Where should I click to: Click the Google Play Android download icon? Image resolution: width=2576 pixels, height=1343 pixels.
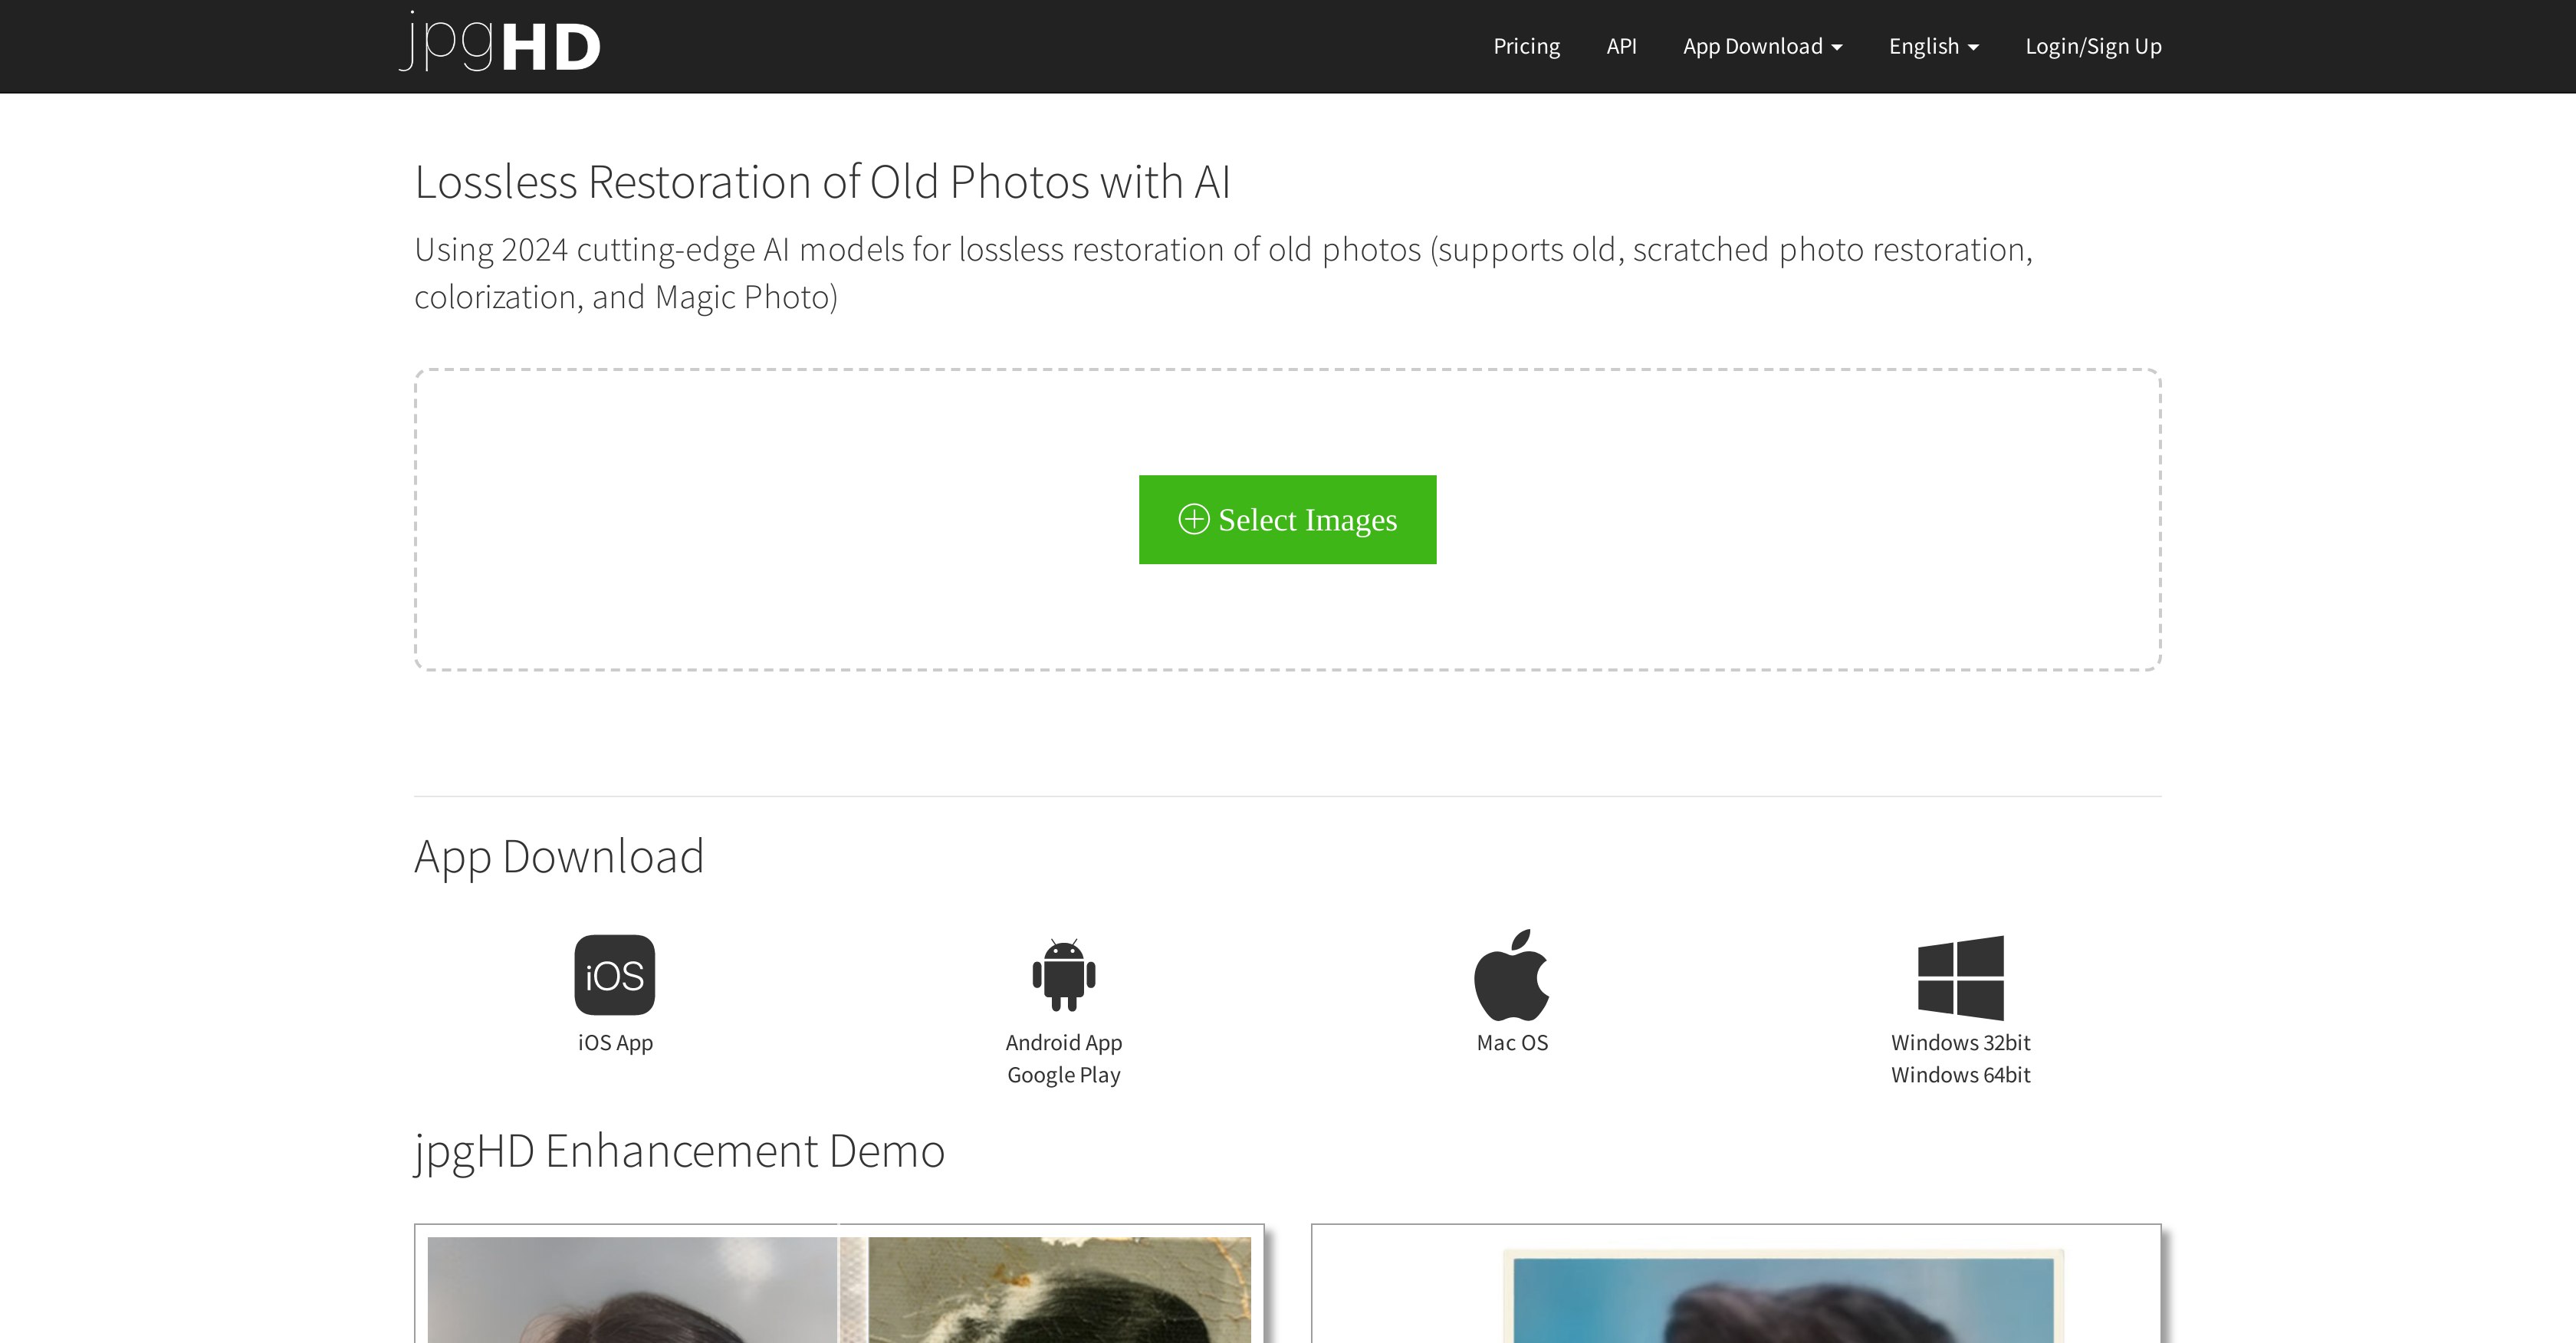pyautogui.click(x=1064, y=975)
